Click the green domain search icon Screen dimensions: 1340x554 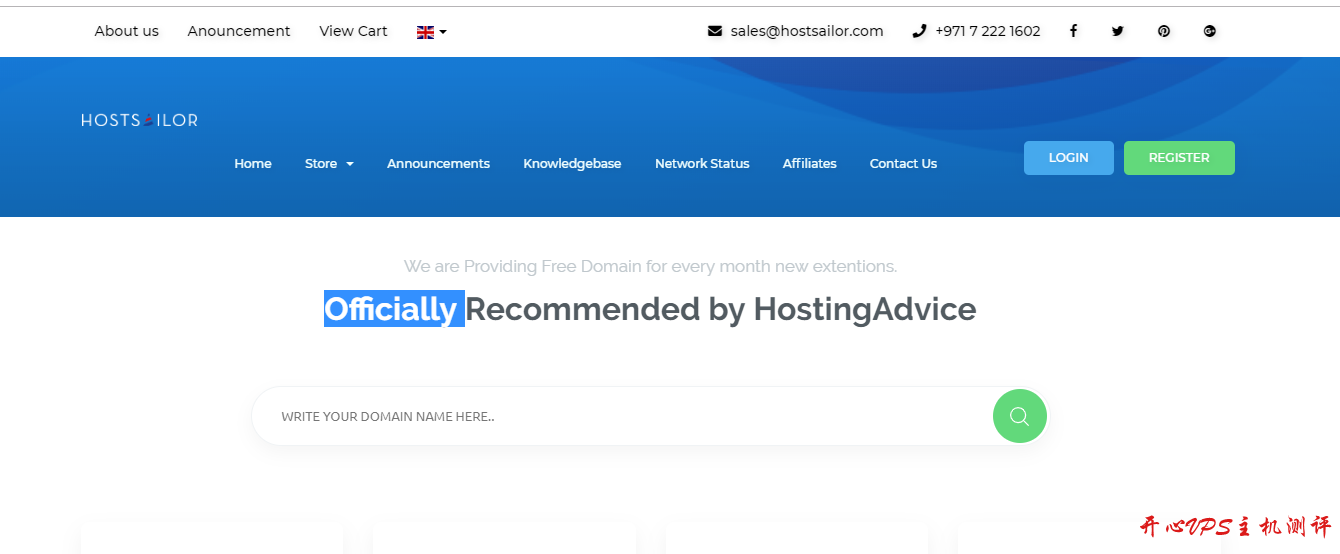click(1019, 416)
